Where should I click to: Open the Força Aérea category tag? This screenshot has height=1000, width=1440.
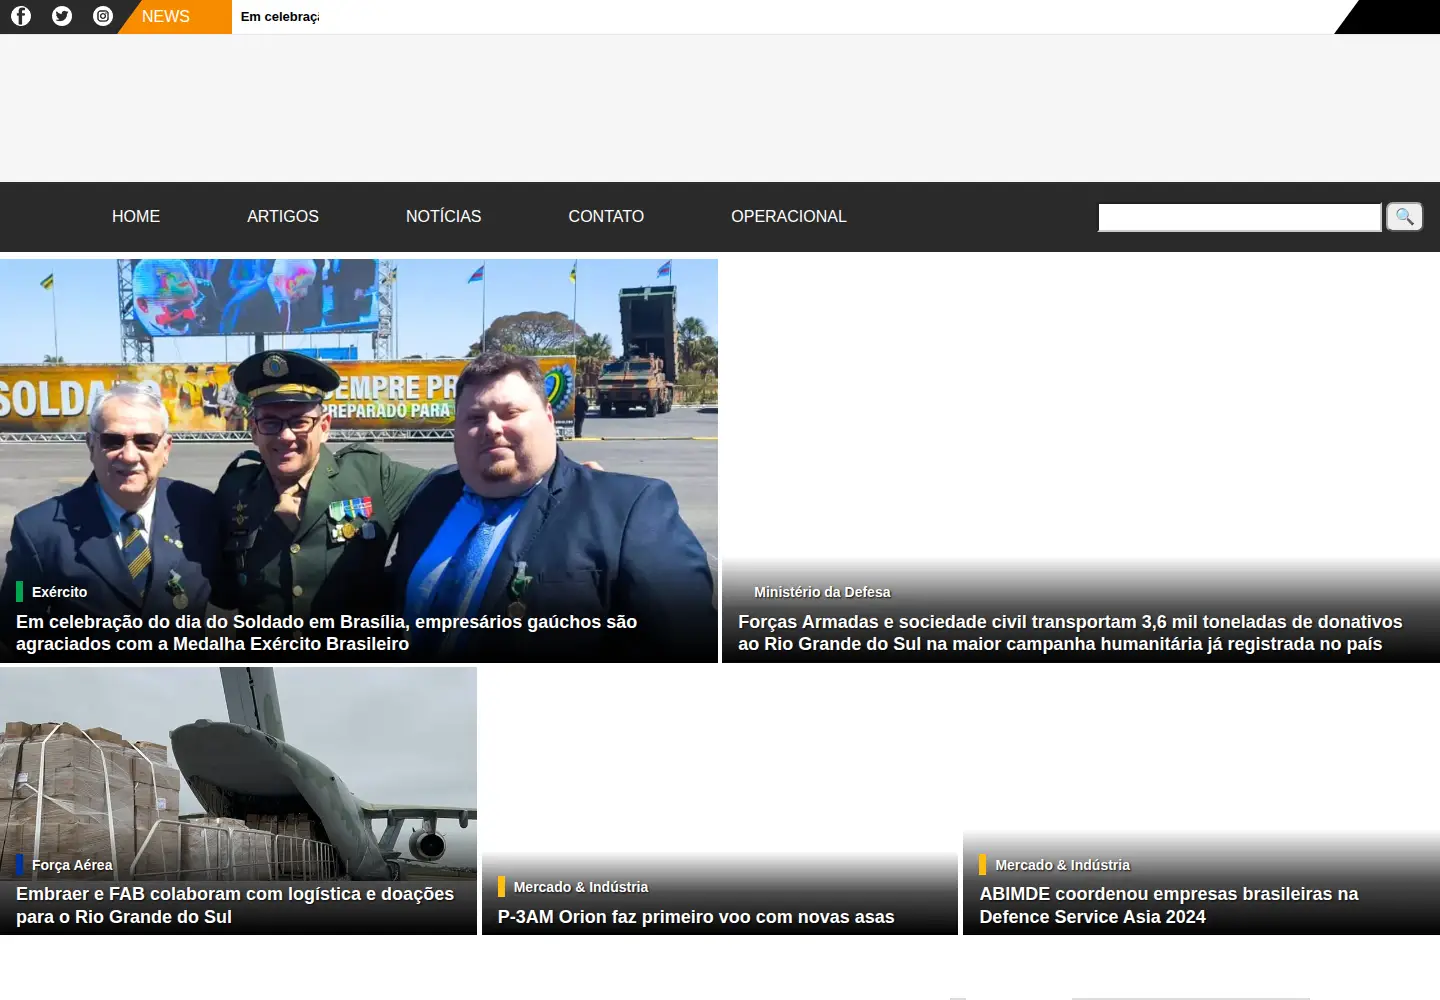[x=72, y=865]
